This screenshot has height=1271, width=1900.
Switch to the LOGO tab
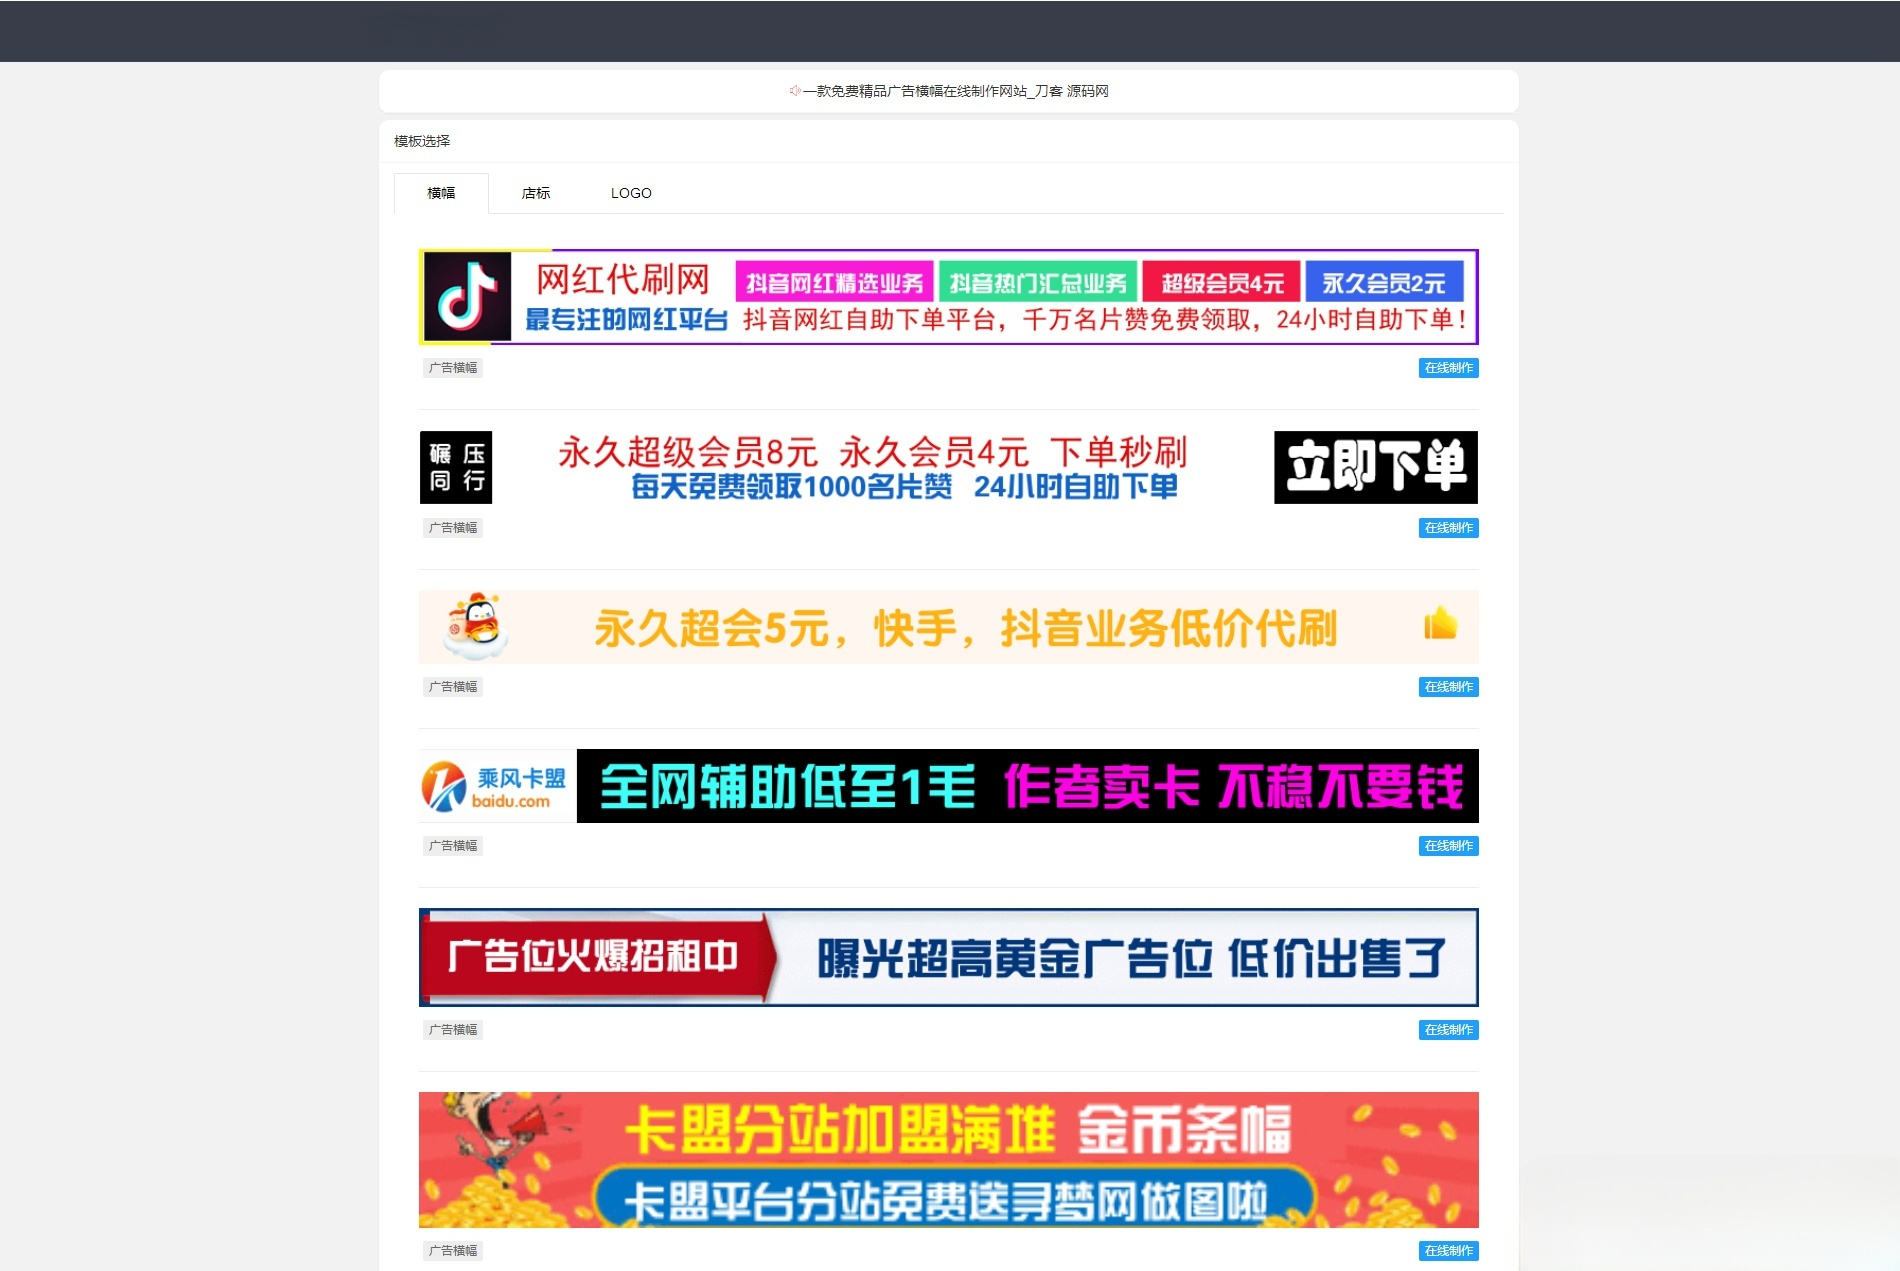(x=630, y=193)
